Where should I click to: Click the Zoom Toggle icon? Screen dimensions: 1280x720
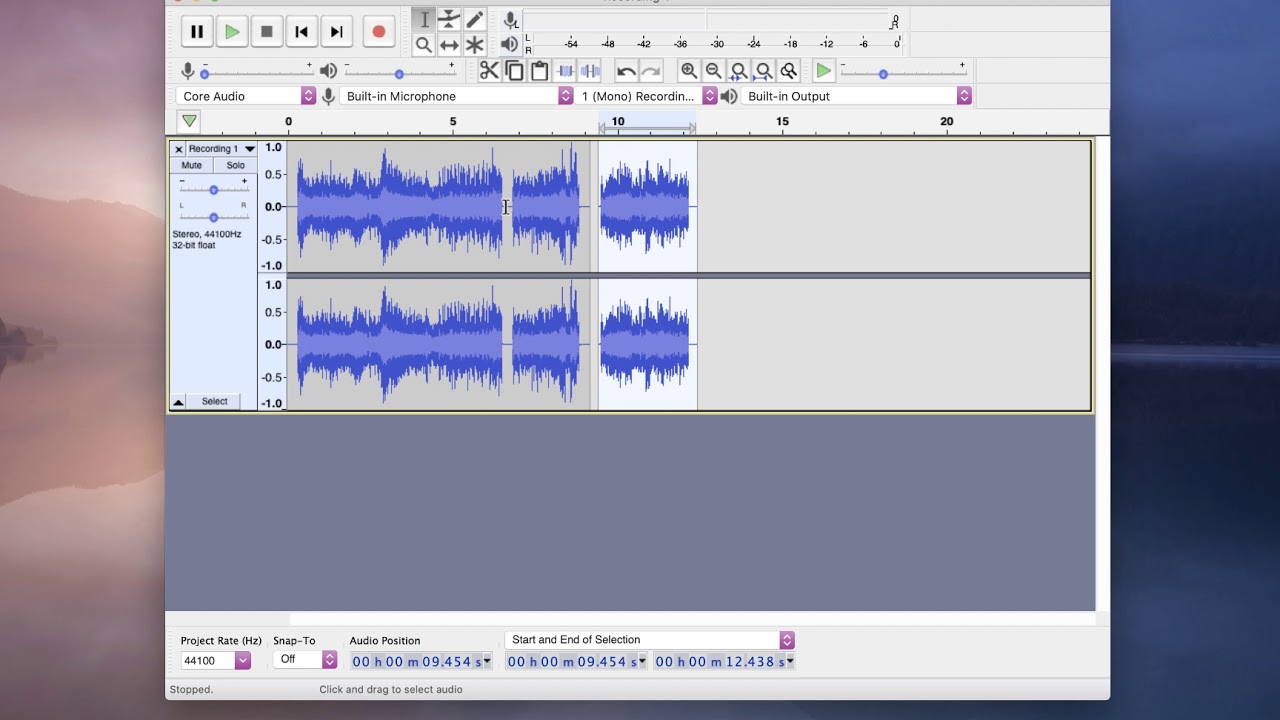789,71
